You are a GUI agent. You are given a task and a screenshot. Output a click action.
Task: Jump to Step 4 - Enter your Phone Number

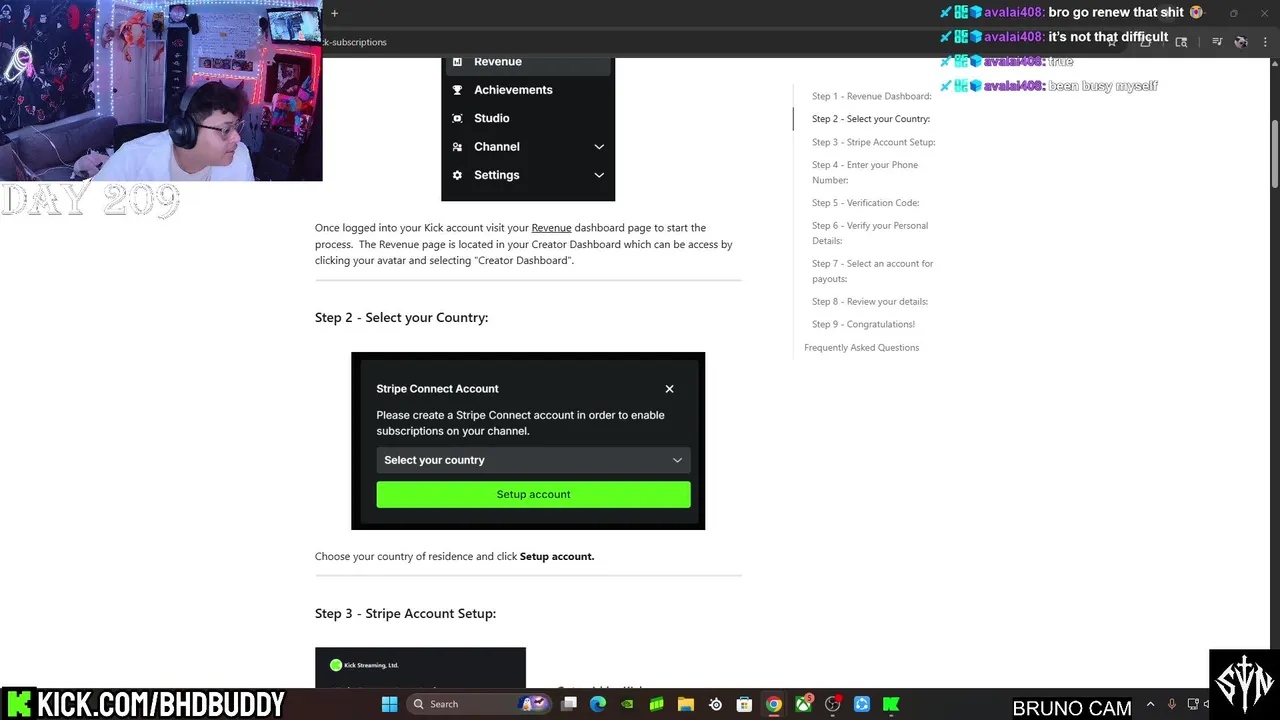[x=864, y=172]
